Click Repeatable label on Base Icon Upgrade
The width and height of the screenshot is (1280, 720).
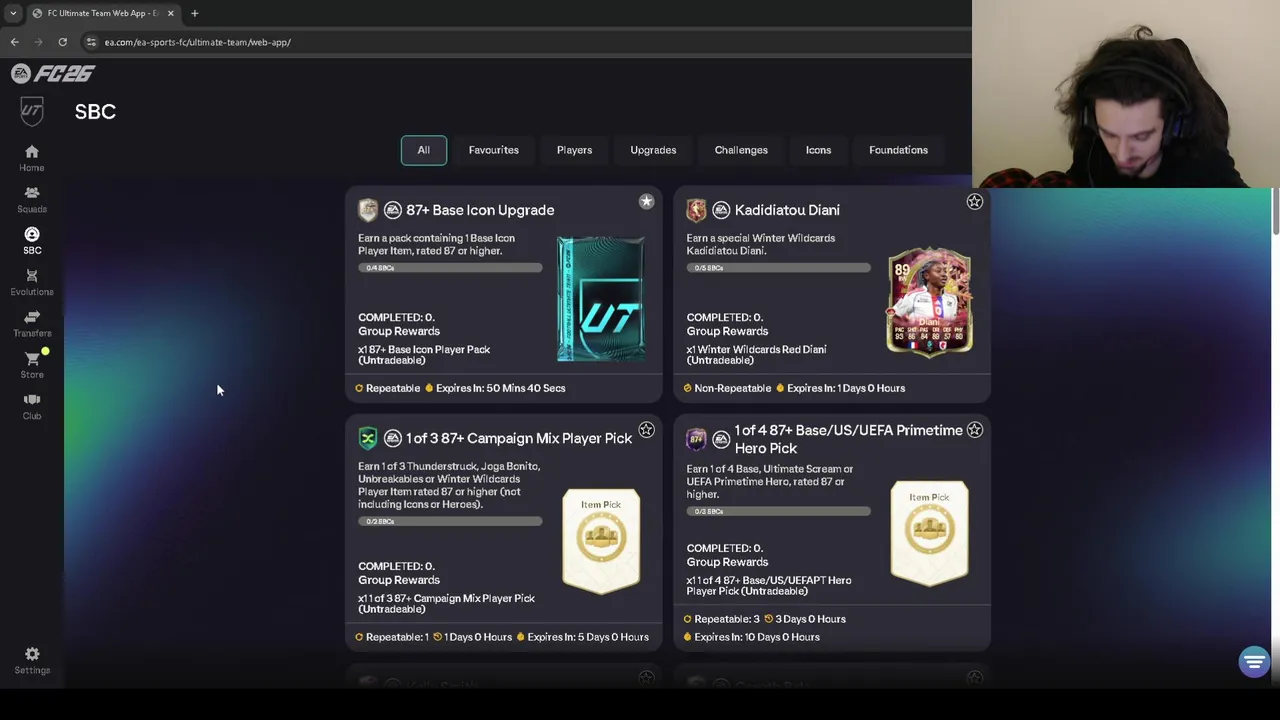tap(392, 388)
